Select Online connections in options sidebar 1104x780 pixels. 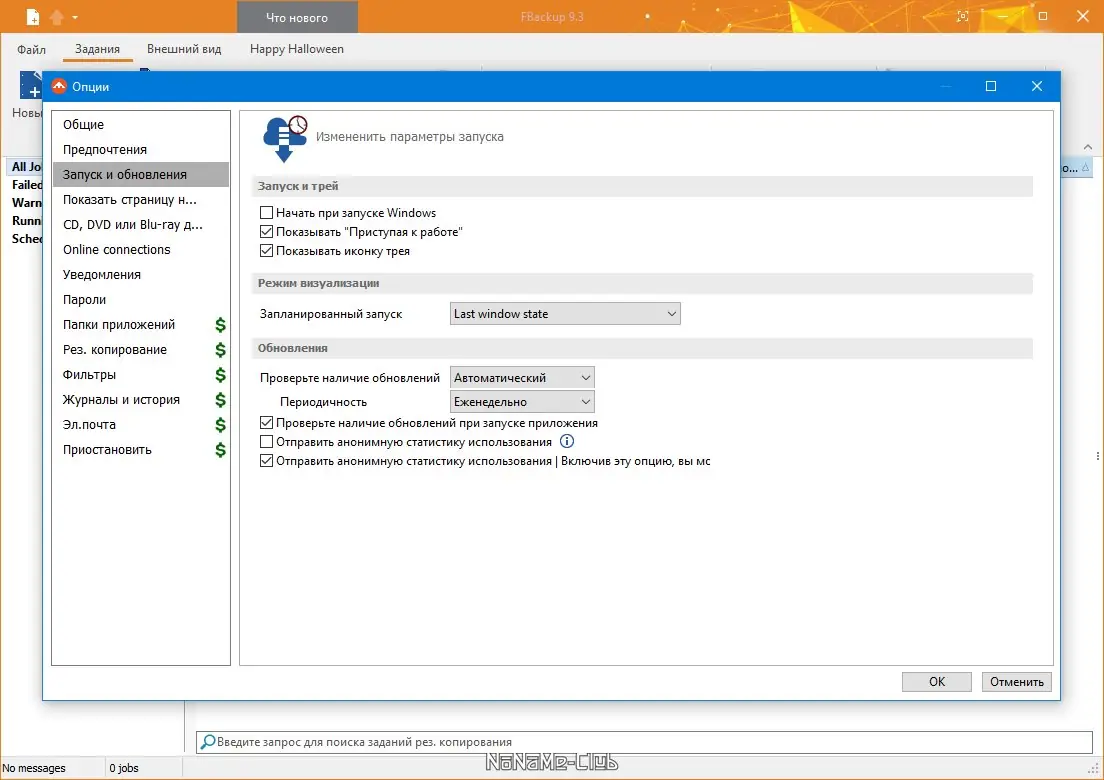141,250
